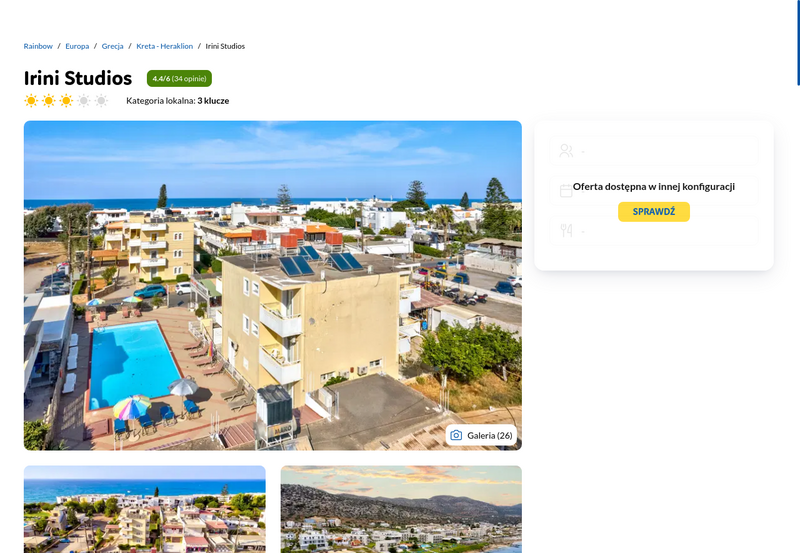Open the main hotel pool photo

coord(272,285)
